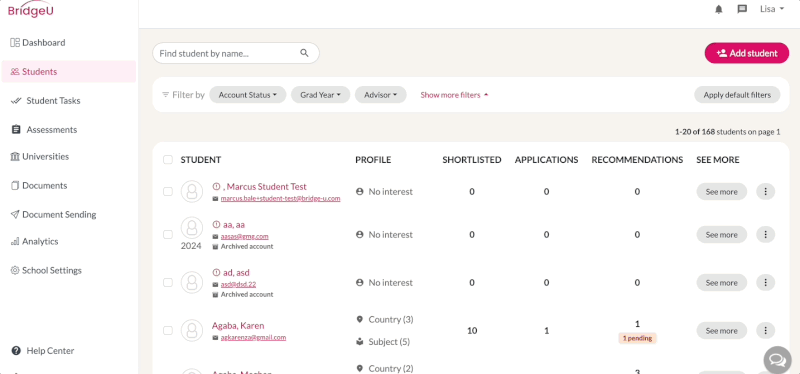Viewport: 800px width, 374px height.
Task: Select checkbox for Agaba, Karen
Action: [x=168, y=331]
